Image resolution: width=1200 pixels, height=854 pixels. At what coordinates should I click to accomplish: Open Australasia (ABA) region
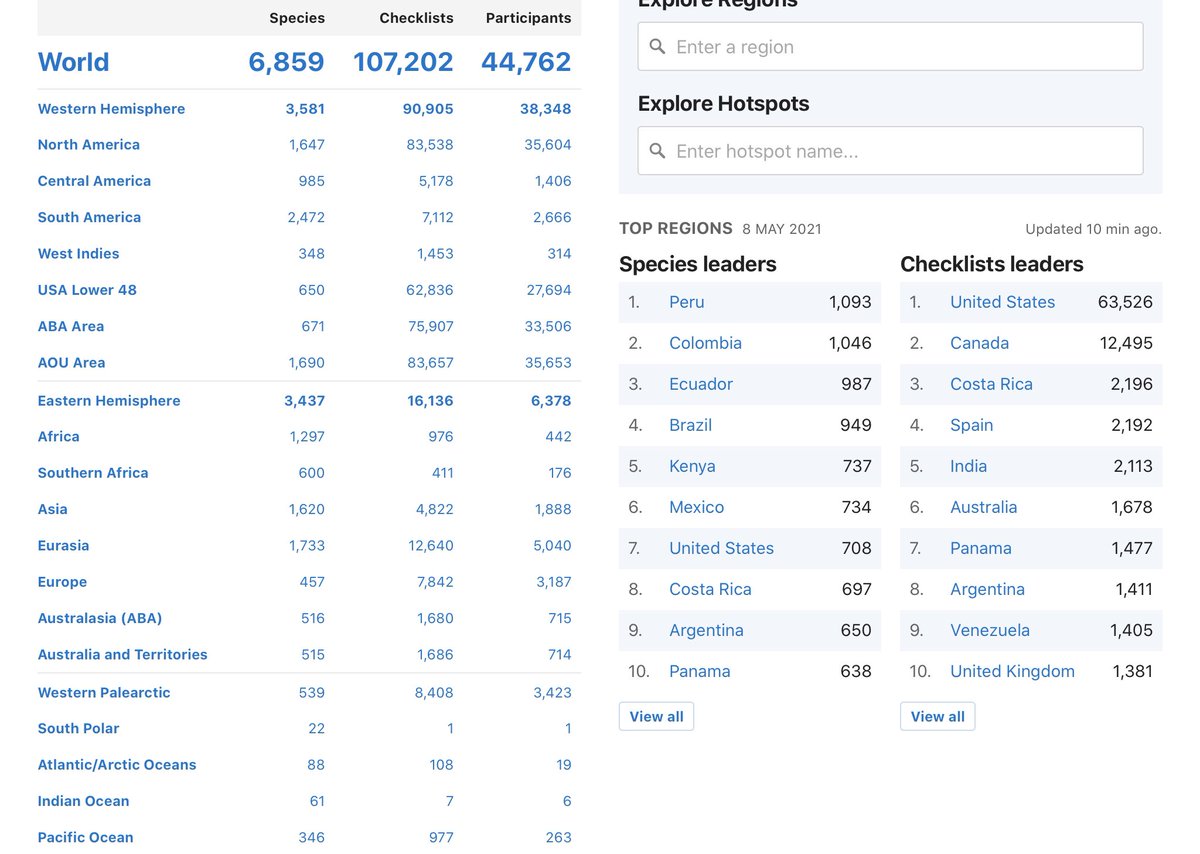pyautogui.click(x=100, y=618)
